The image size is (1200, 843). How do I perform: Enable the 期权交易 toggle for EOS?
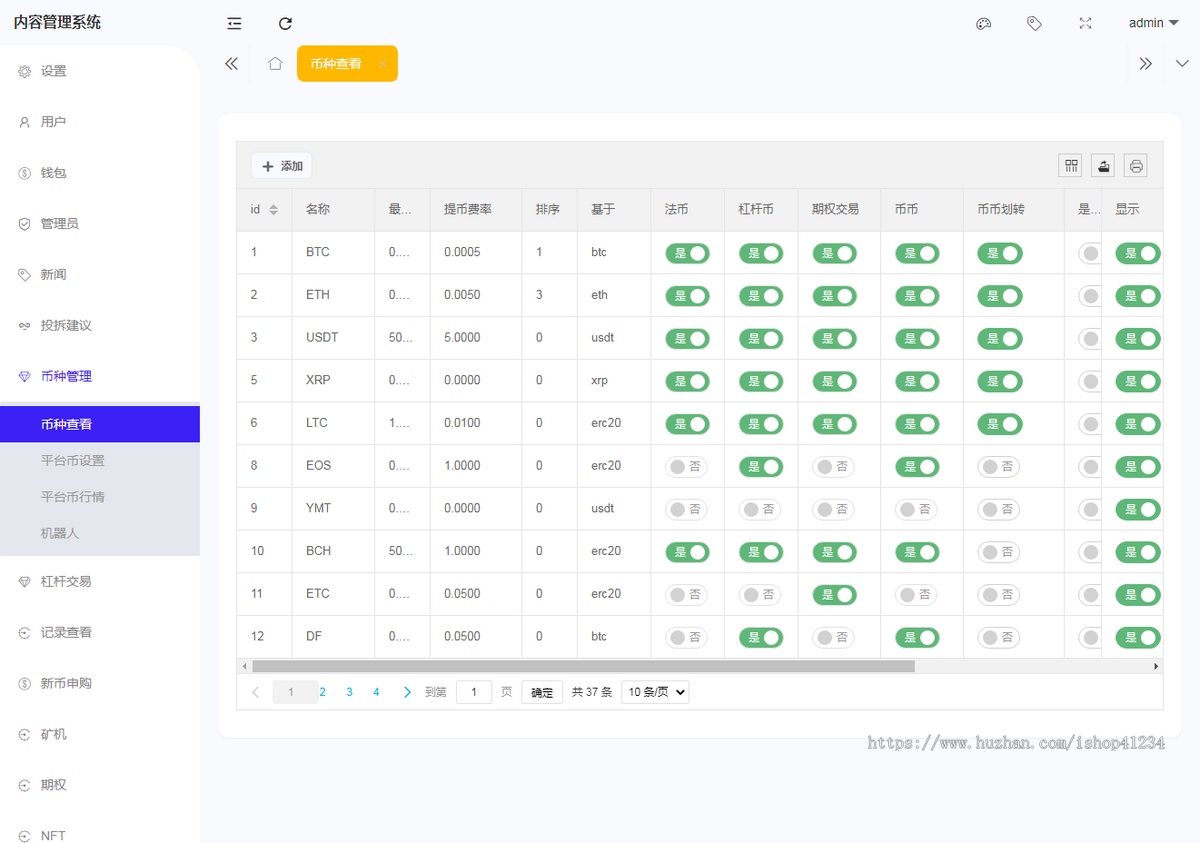point(834,466)
